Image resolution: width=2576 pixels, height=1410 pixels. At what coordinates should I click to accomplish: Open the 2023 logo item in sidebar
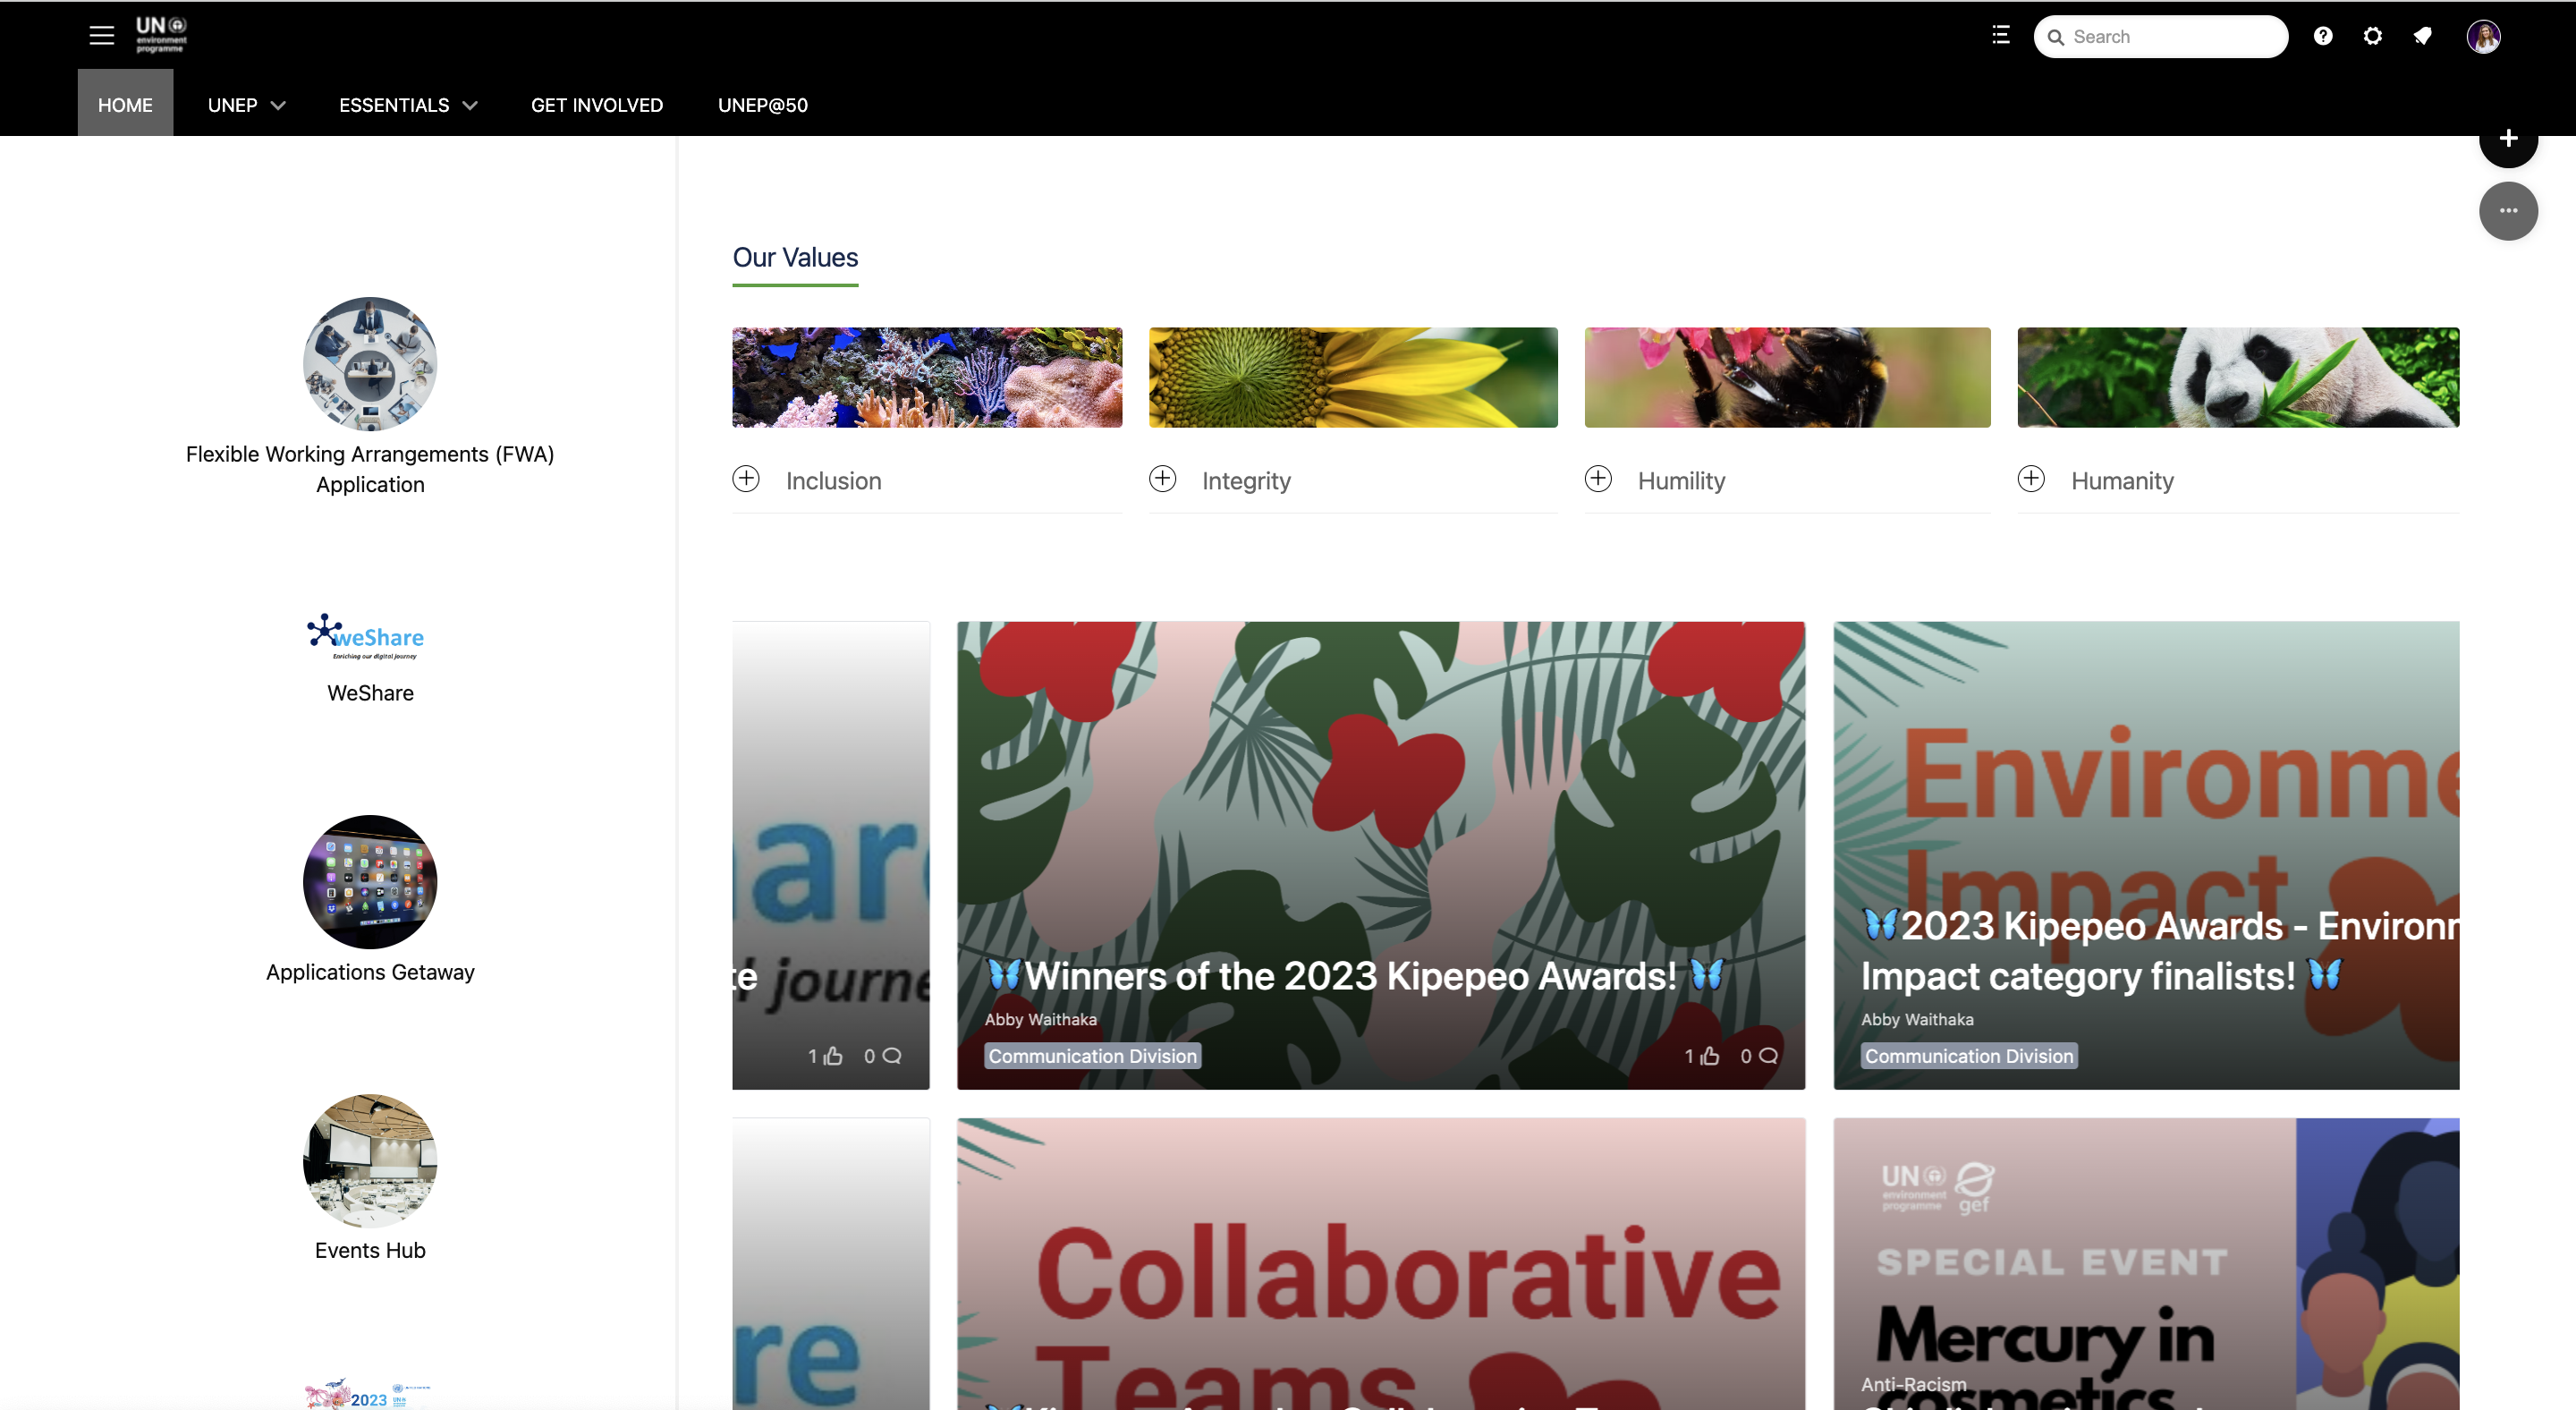pos(368,1394)
